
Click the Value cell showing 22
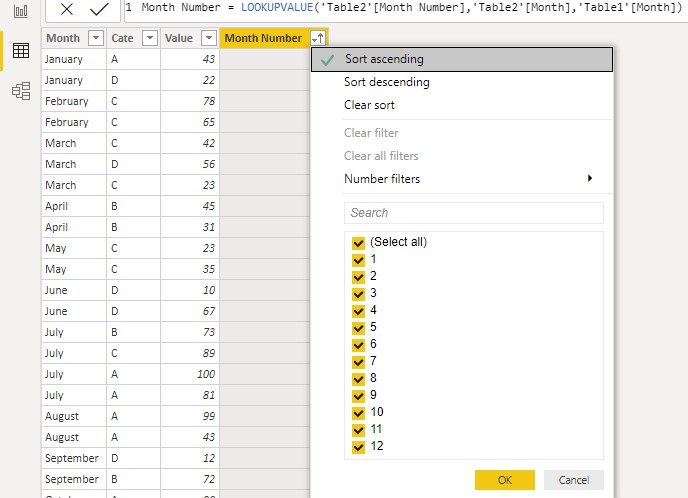click(190, 80)
